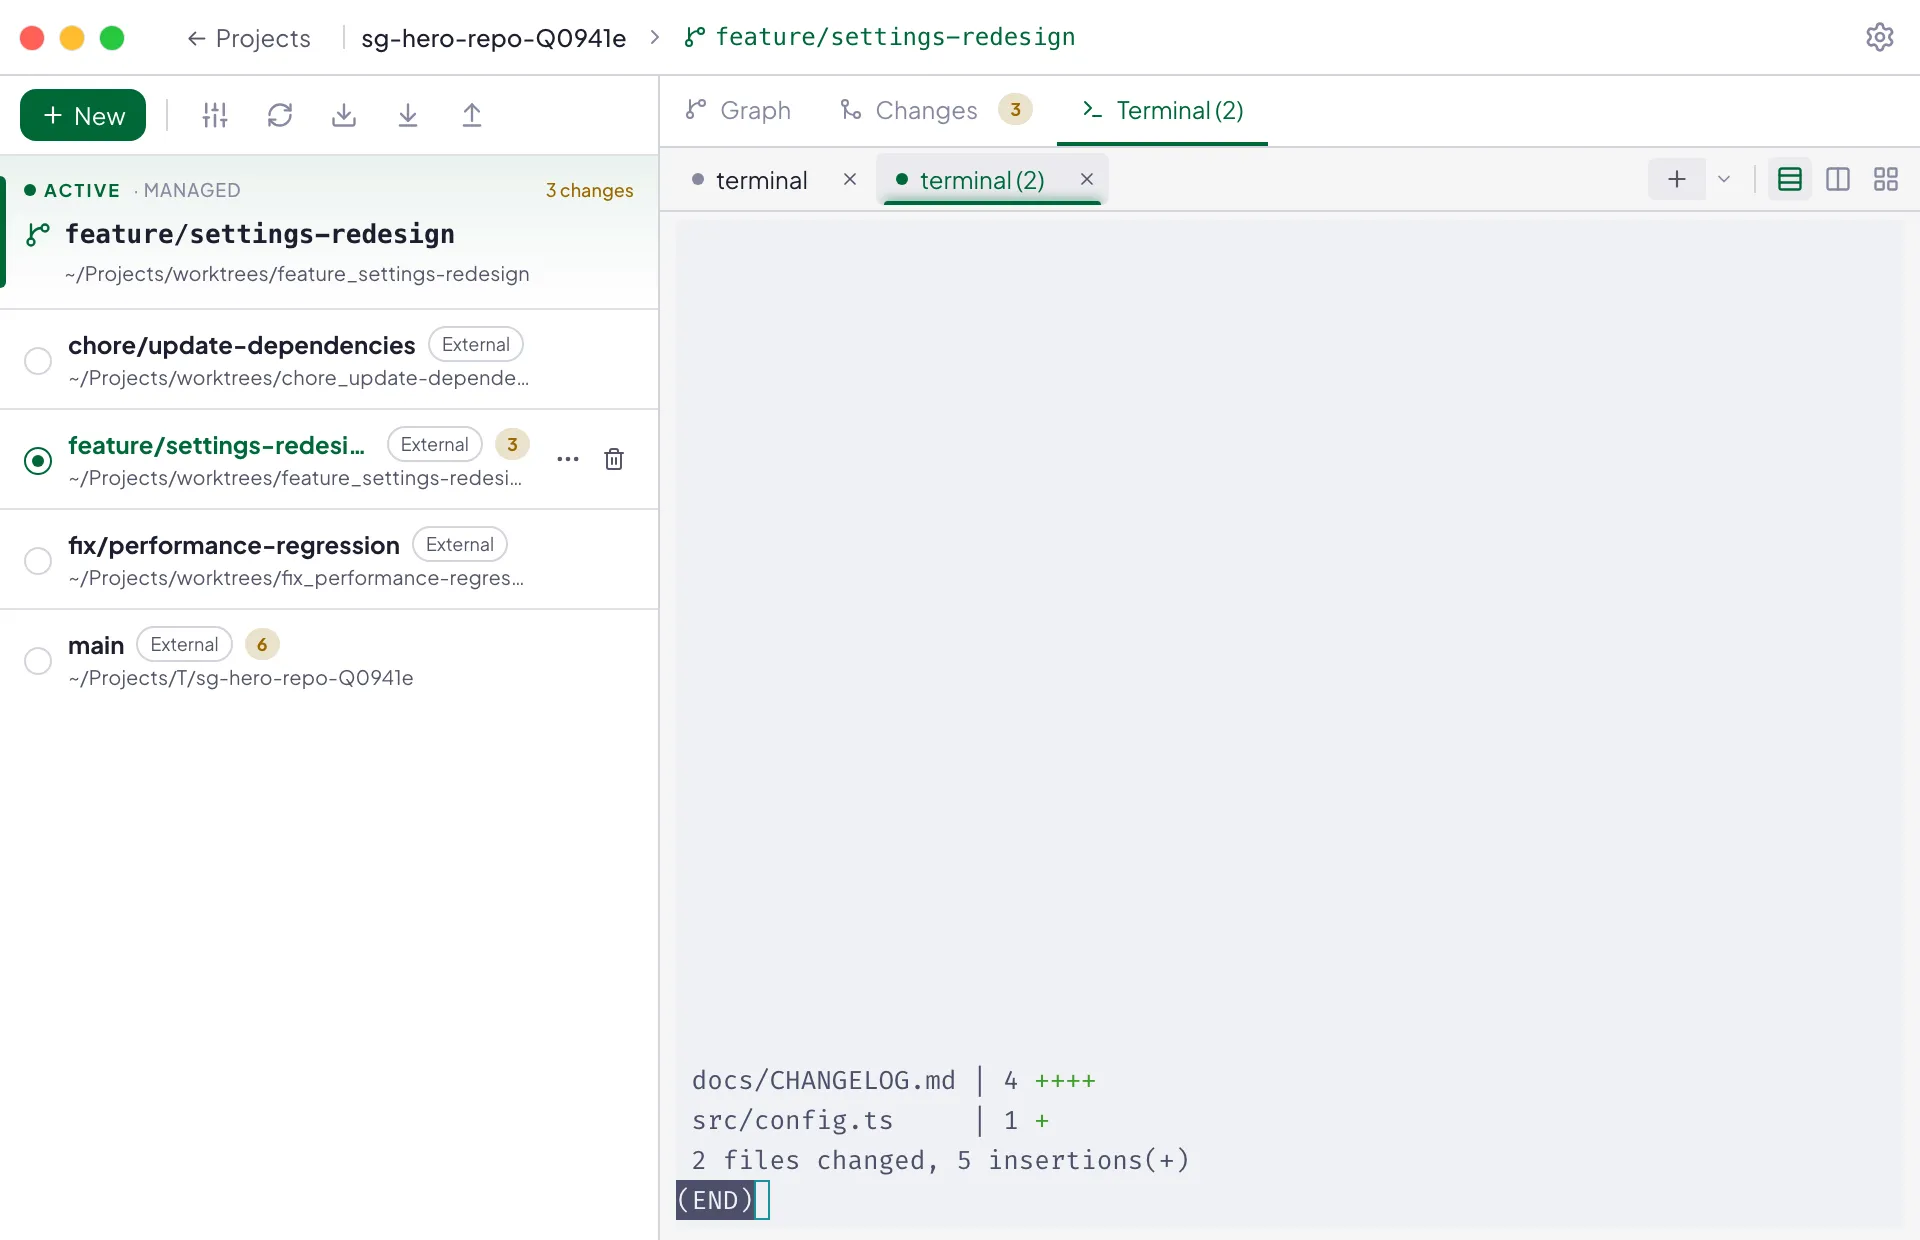This screenshot has width=1920, height=1240.
Task: Open more options for feature/settings-redesign worktree
Action: [x=568, y=459]
